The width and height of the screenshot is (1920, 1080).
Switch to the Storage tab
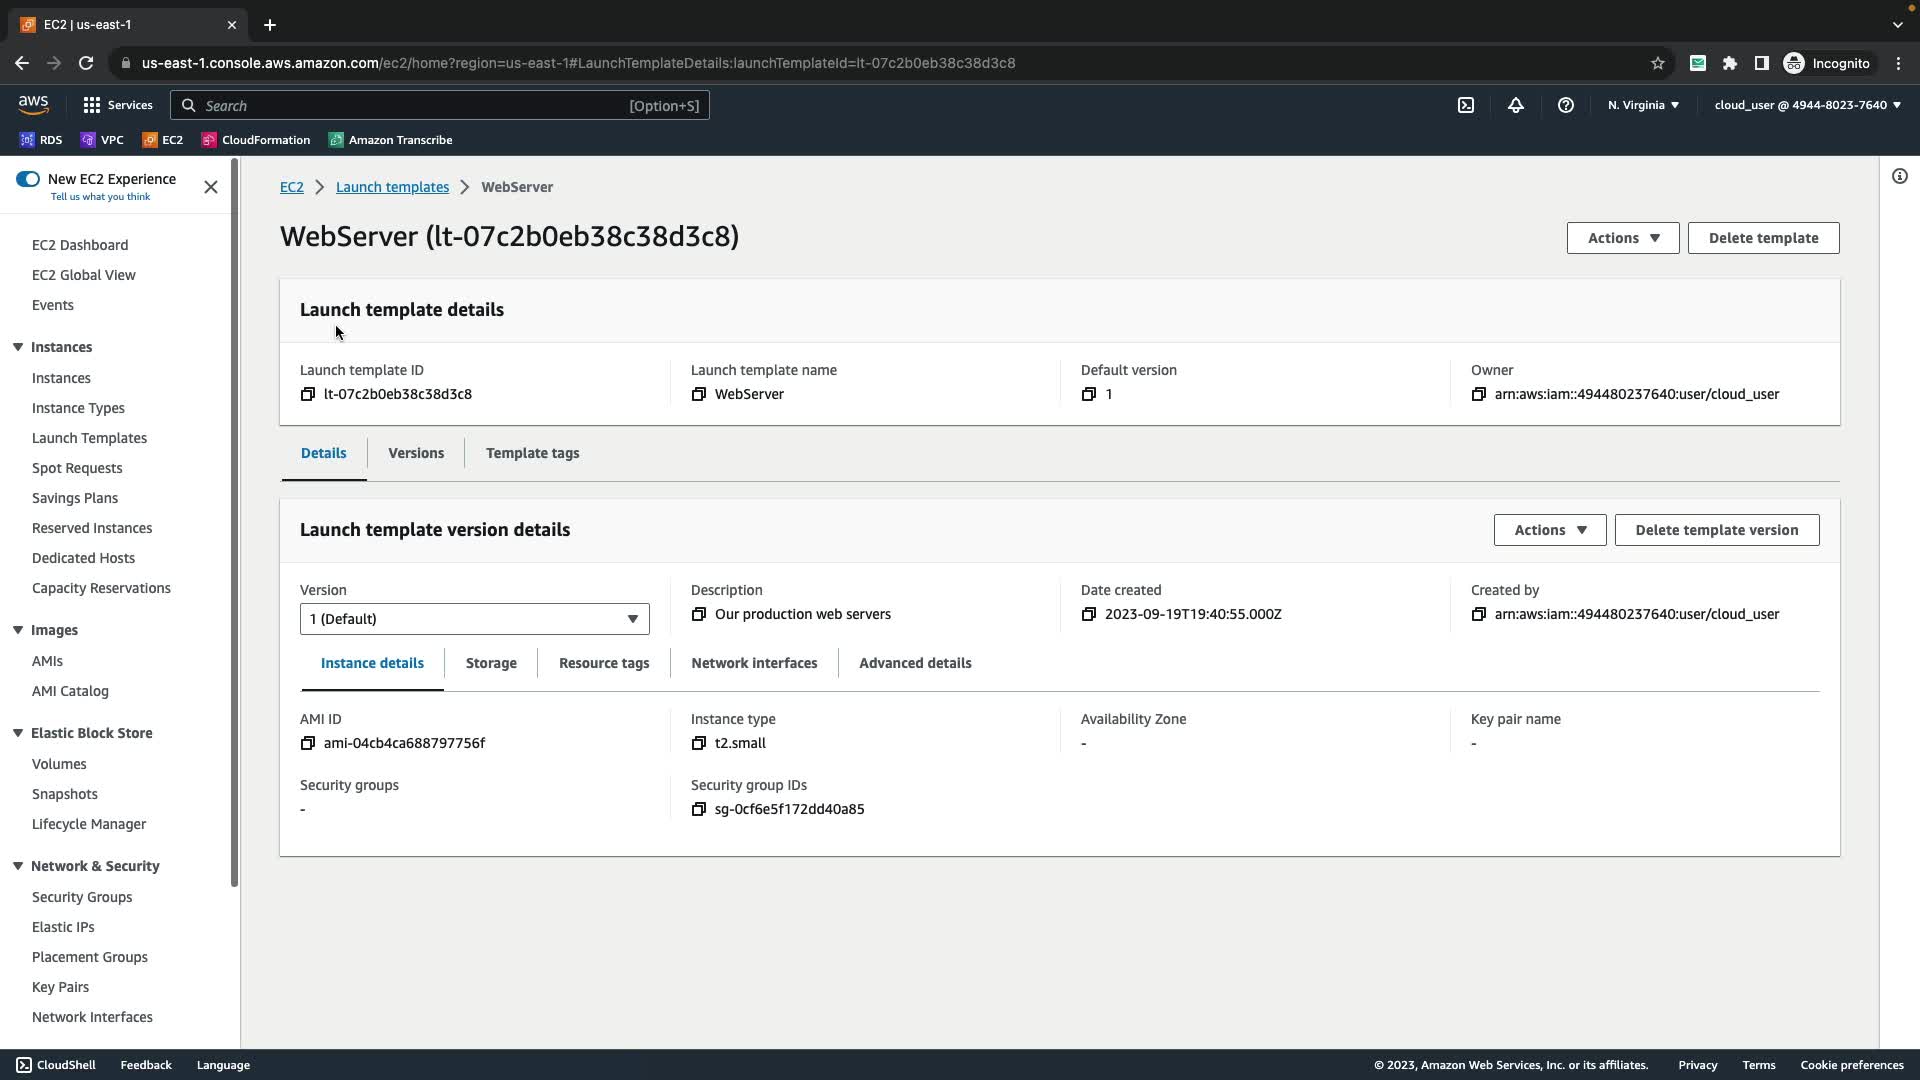491,663
